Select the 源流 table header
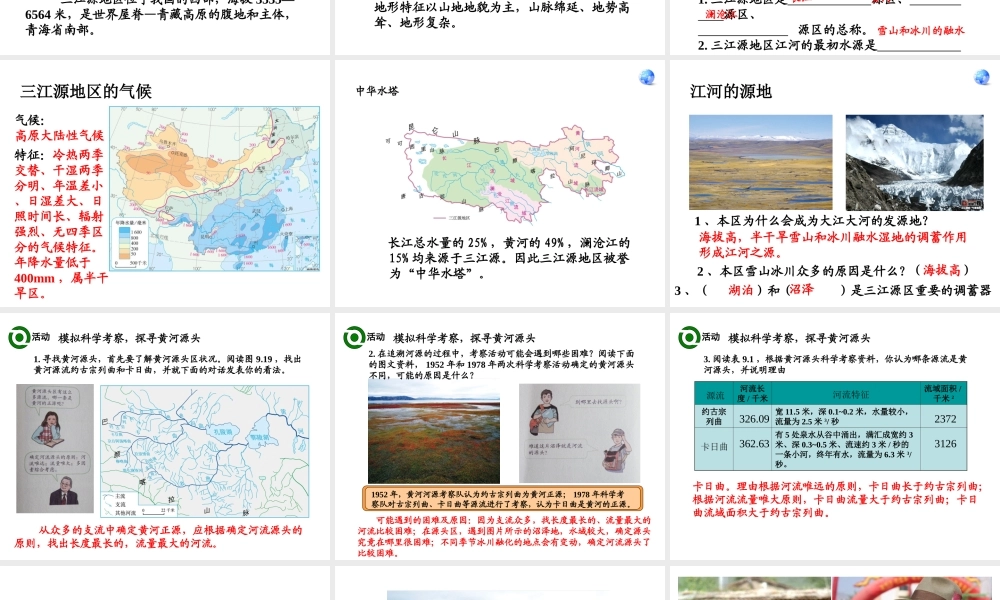The width and height of the screenshot is (1000, 600). click(x=715, y=395)
